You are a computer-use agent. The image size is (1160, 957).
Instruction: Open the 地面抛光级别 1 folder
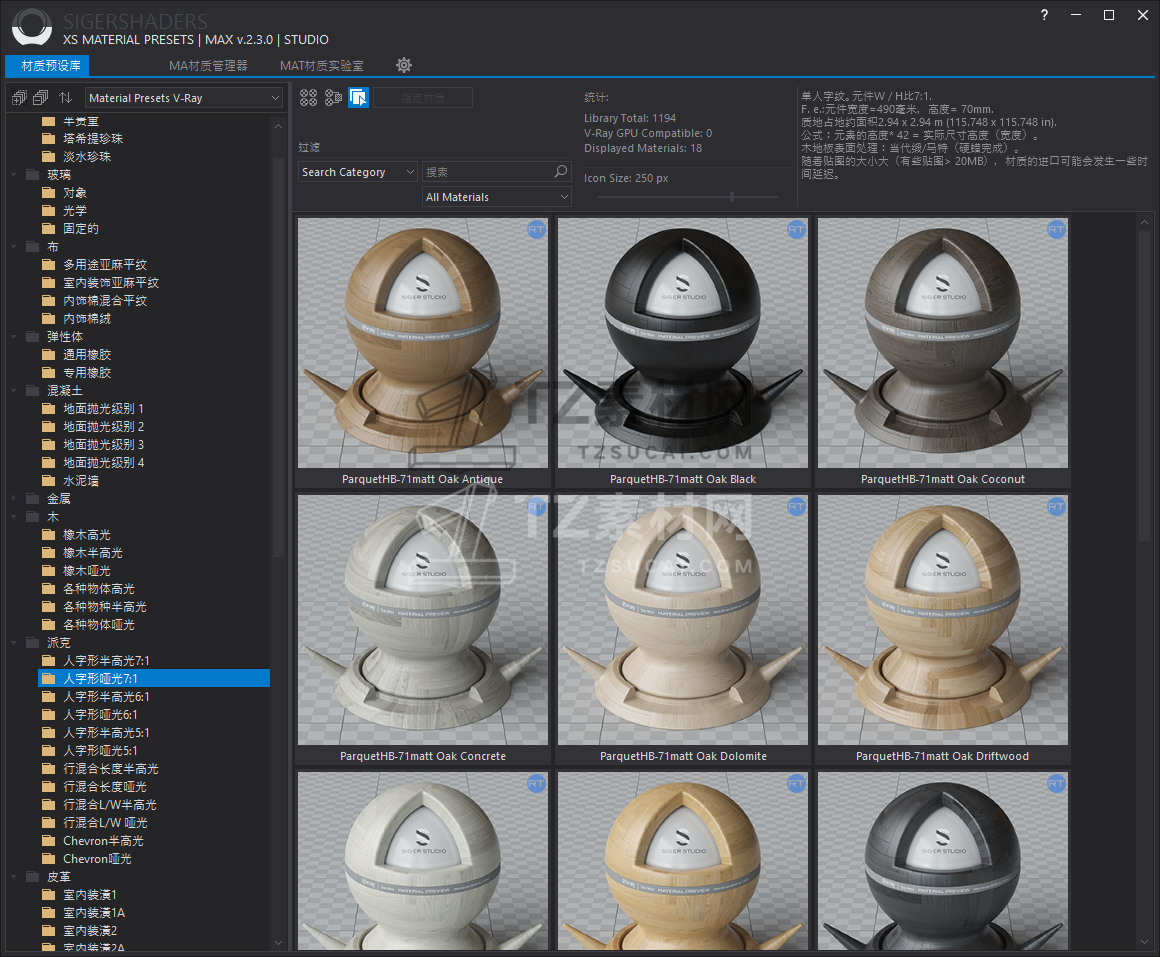103,409
